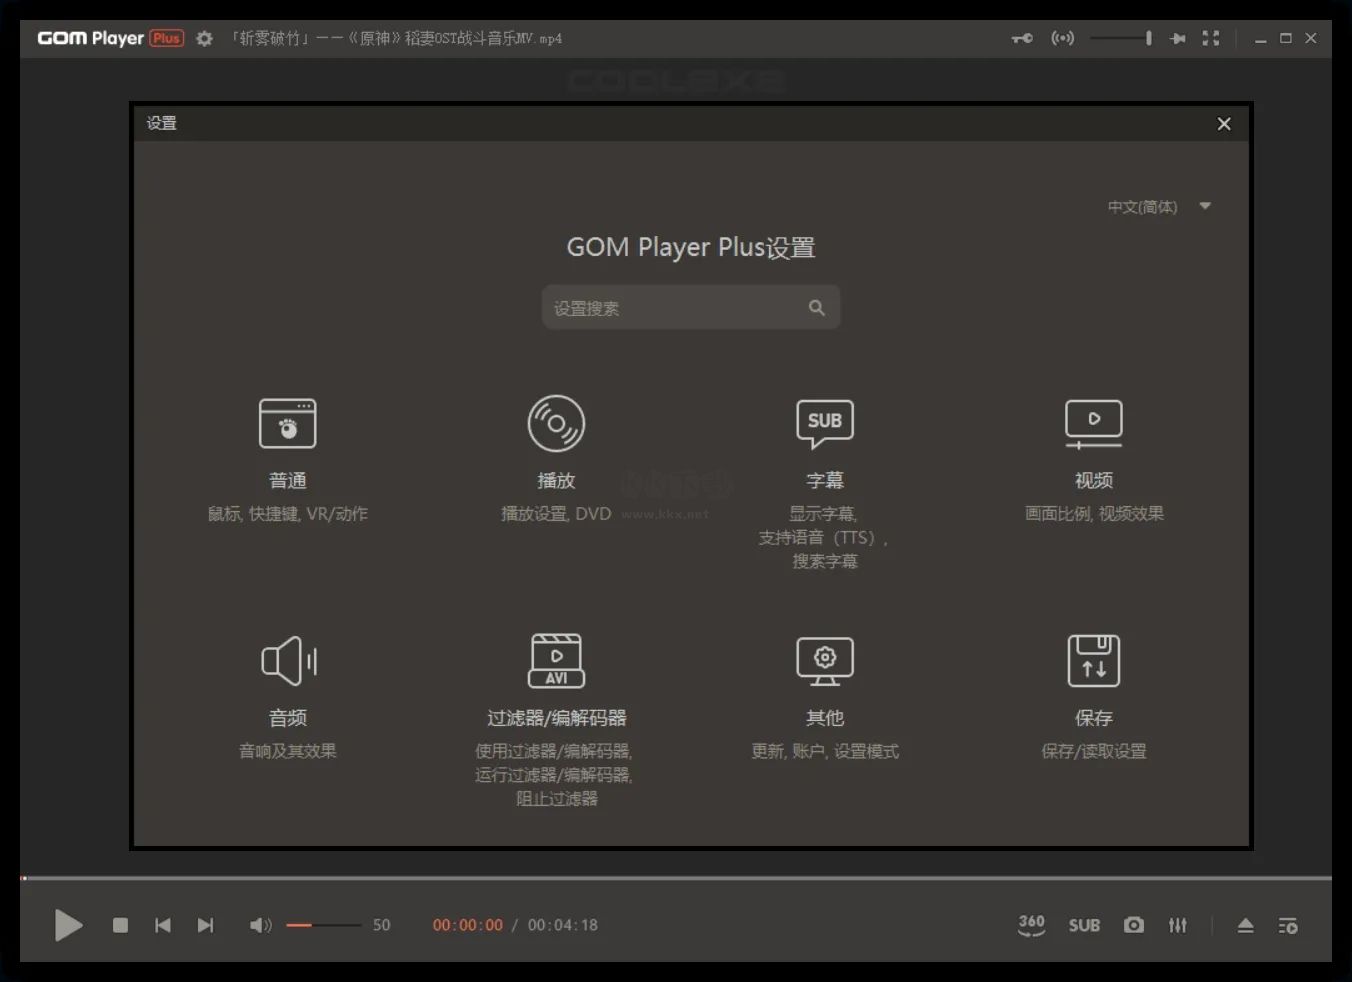Open the 视频 video settings icon

coord(1094,424)
